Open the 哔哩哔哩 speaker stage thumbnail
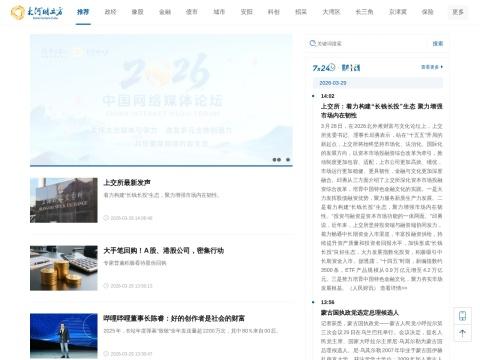This screenshot has width=480, height=360. tap(64, 336)
